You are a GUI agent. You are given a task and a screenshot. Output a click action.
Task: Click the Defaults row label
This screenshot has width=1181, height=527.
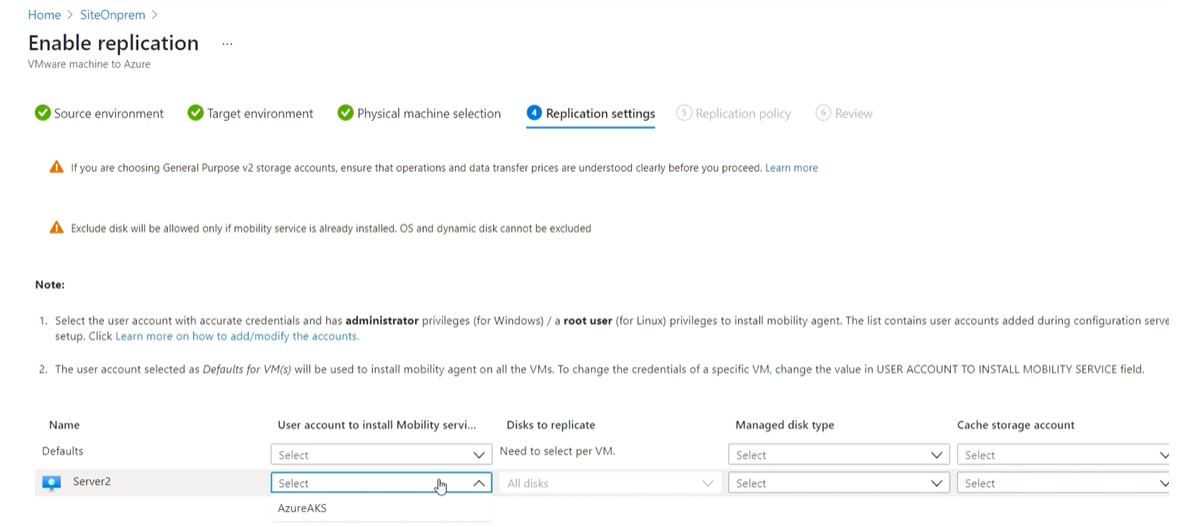(63, 451)
